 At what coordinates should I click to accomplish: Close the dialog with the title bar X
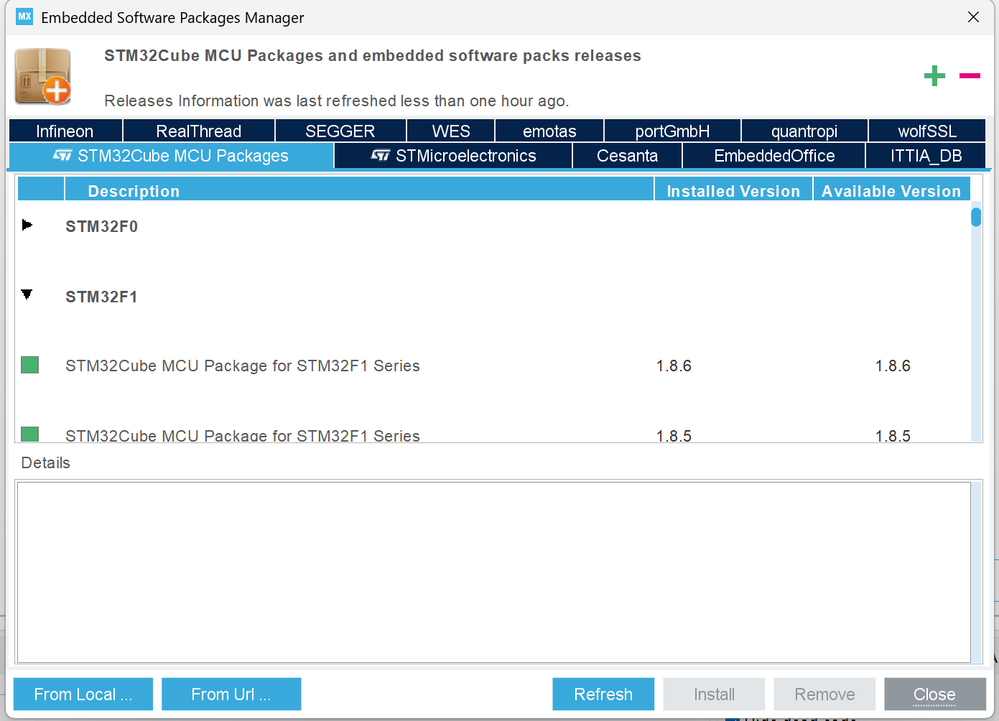[x=973, y=17]
